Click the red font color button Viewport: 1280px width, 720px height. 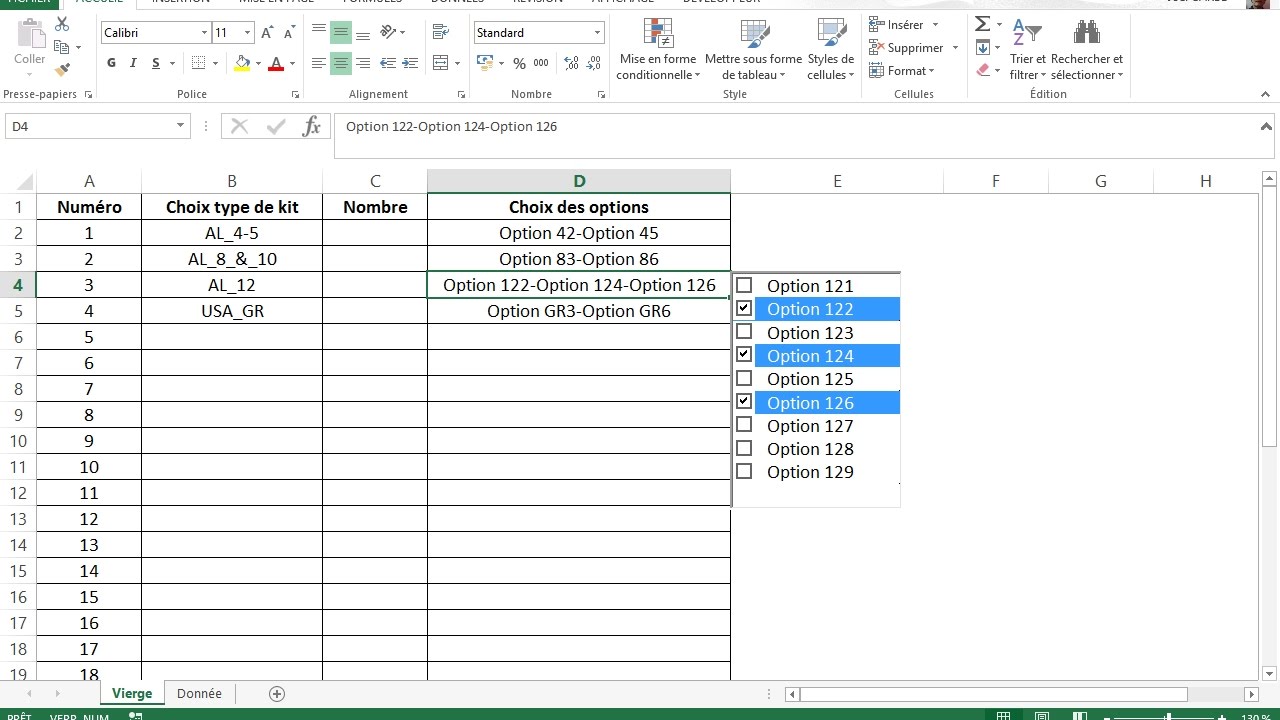pos(276,63)
